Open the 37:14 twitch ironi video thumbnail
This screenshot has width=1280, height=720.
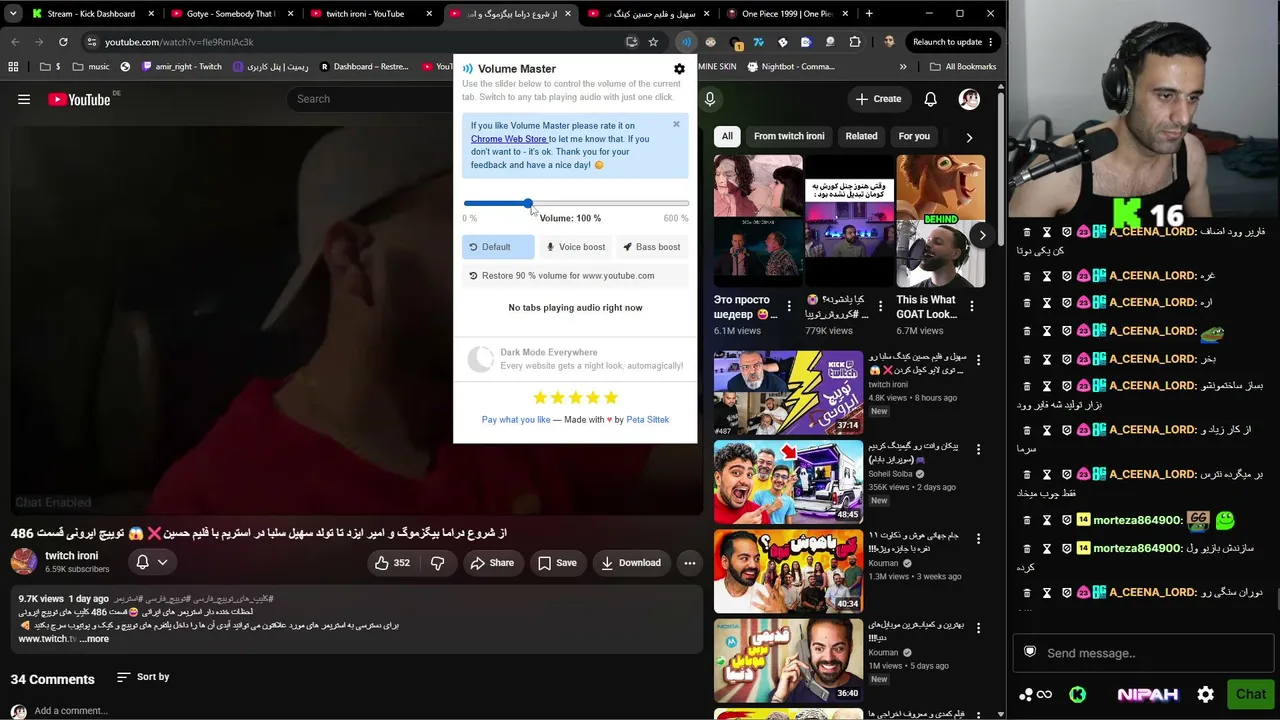[788, 393]
